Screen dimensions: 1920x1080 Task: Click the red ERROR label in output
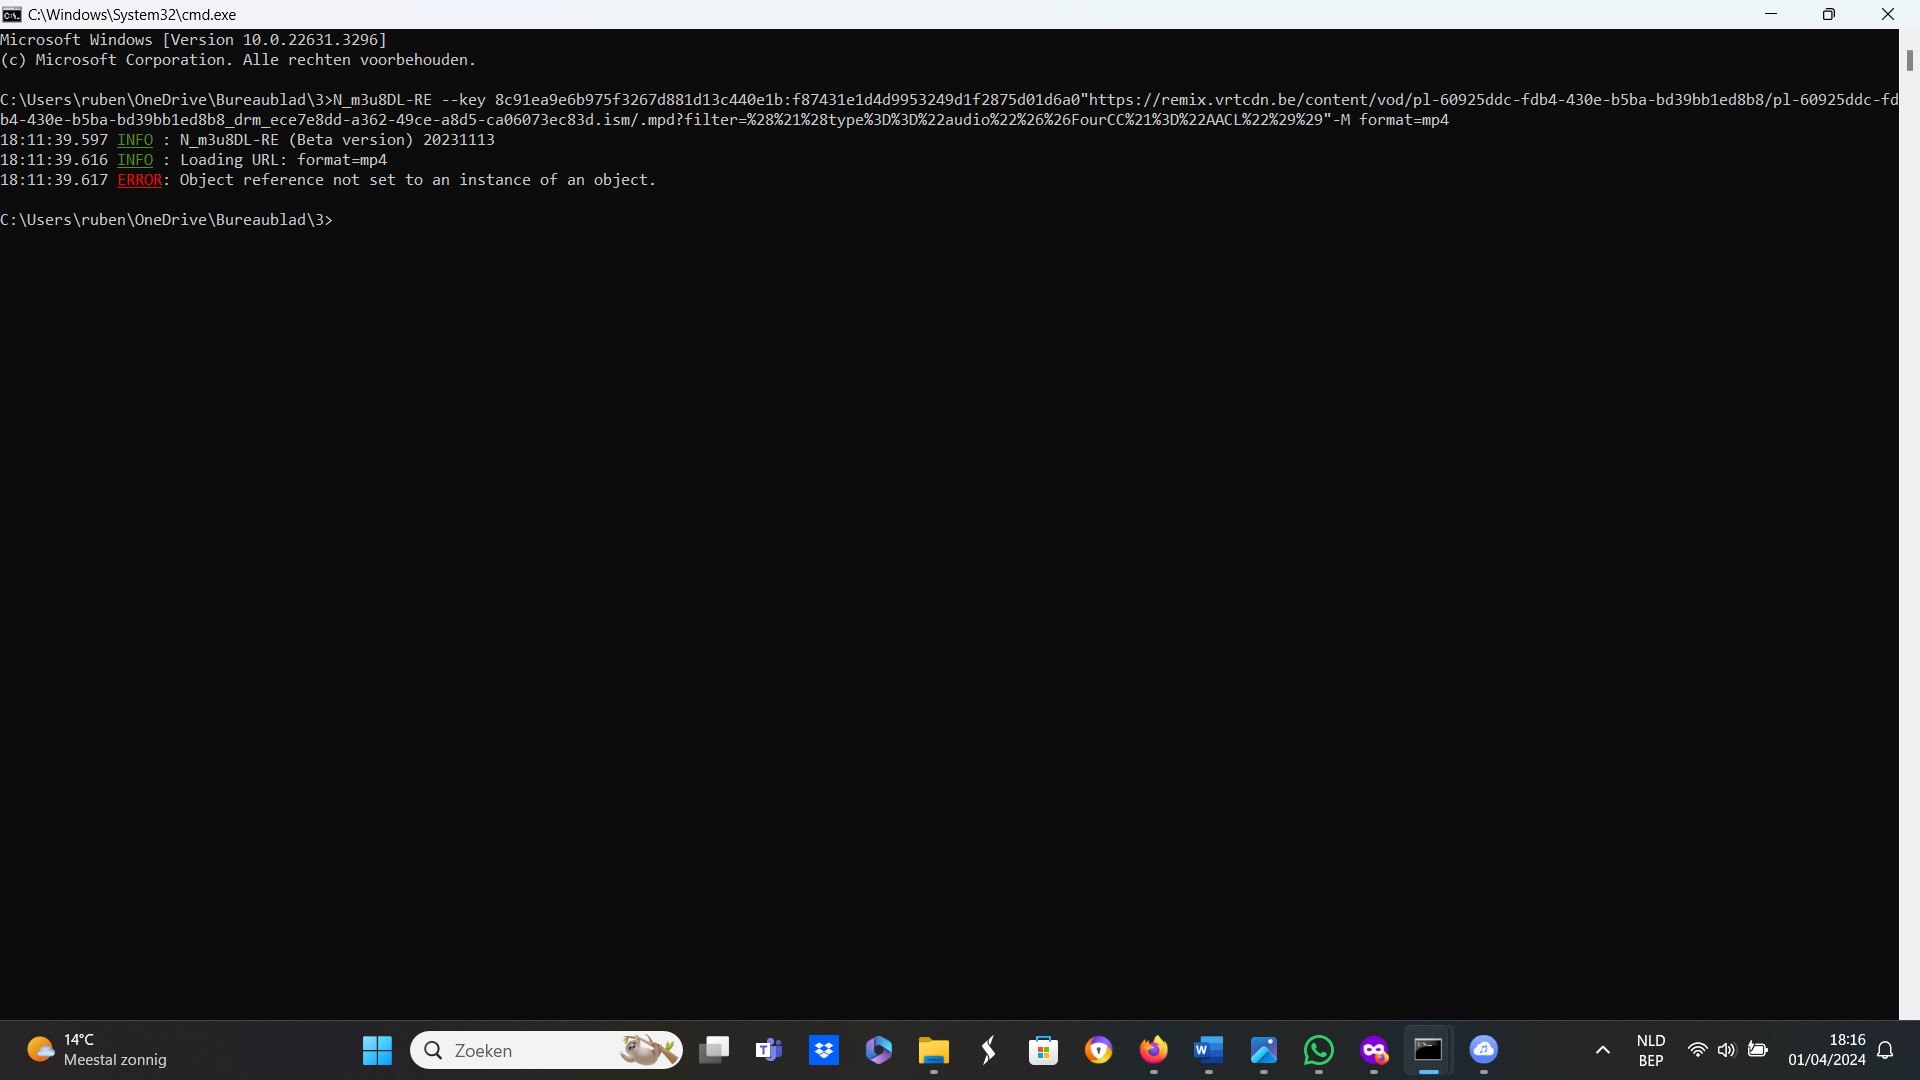[139, 180]
